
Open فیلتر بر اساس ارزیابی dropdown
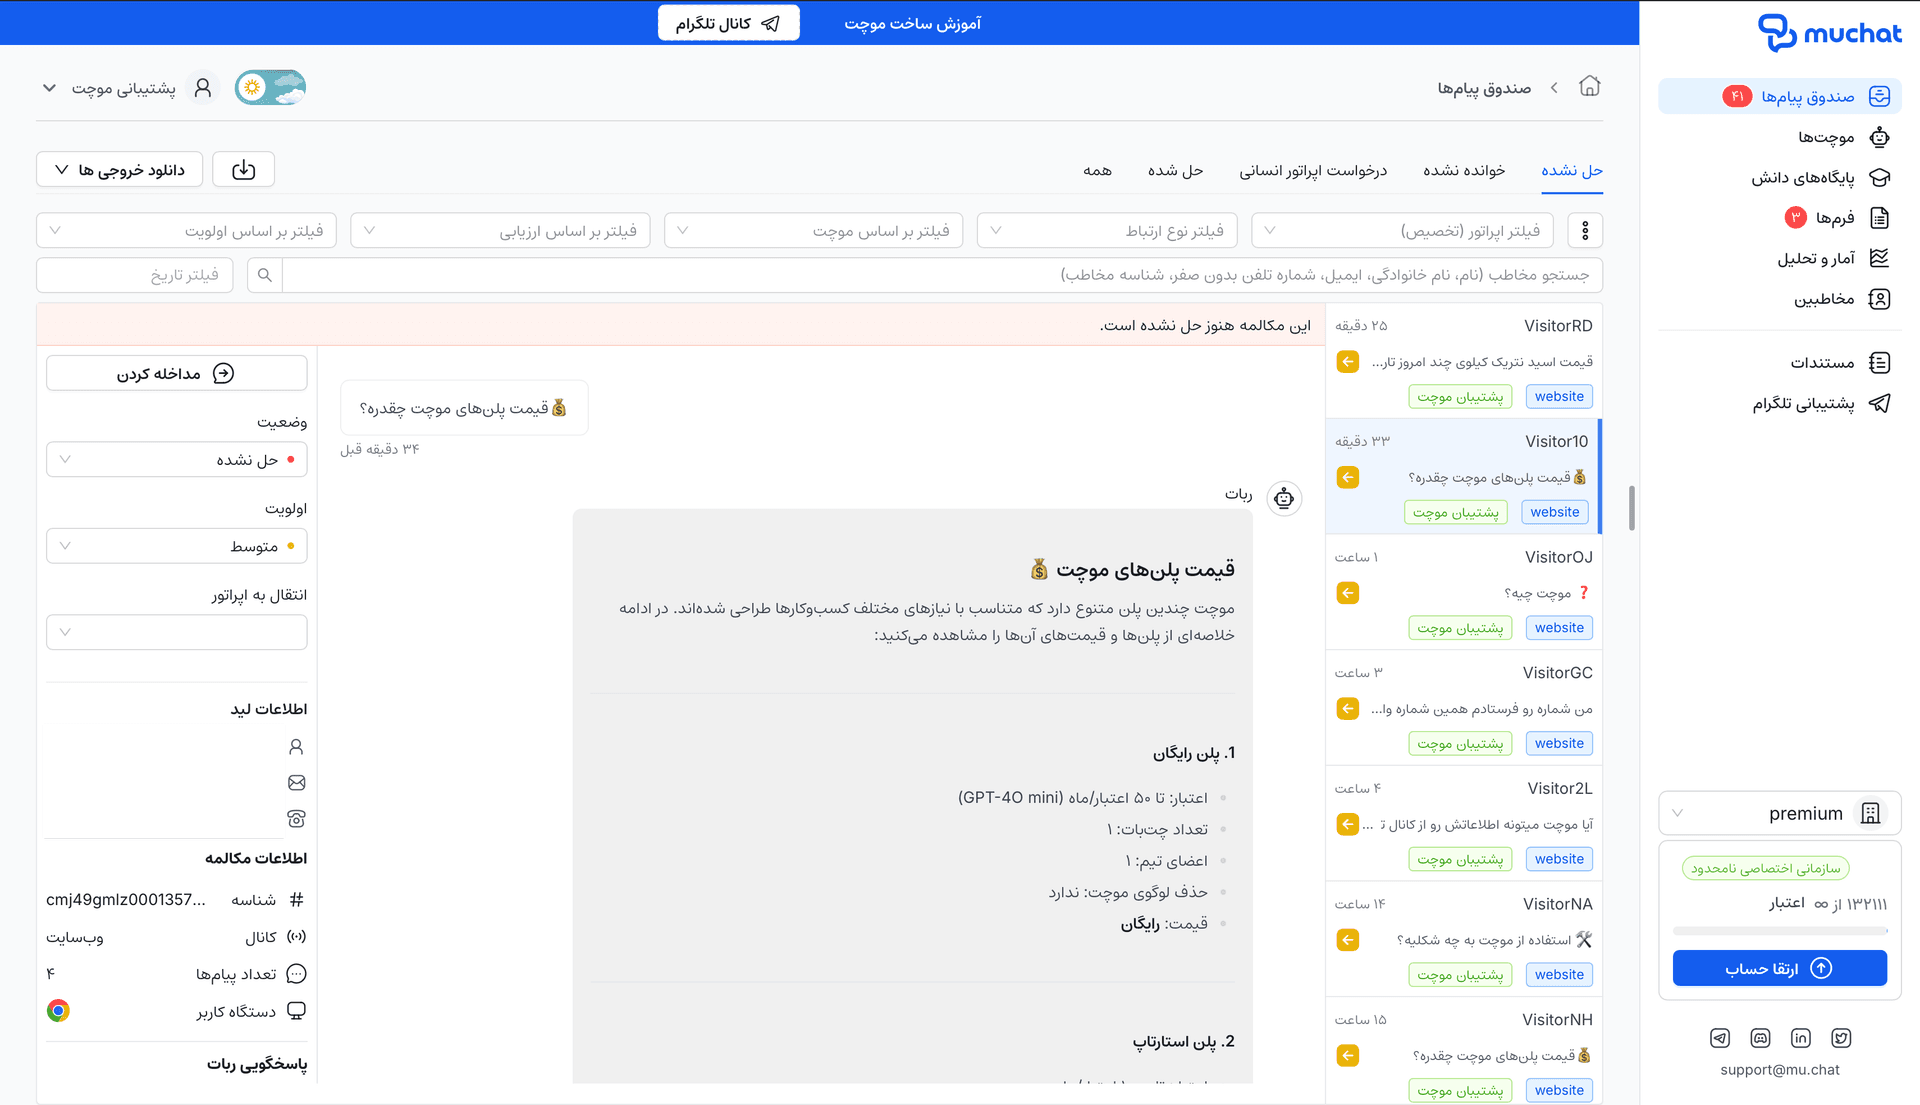(x=501, y=231)
